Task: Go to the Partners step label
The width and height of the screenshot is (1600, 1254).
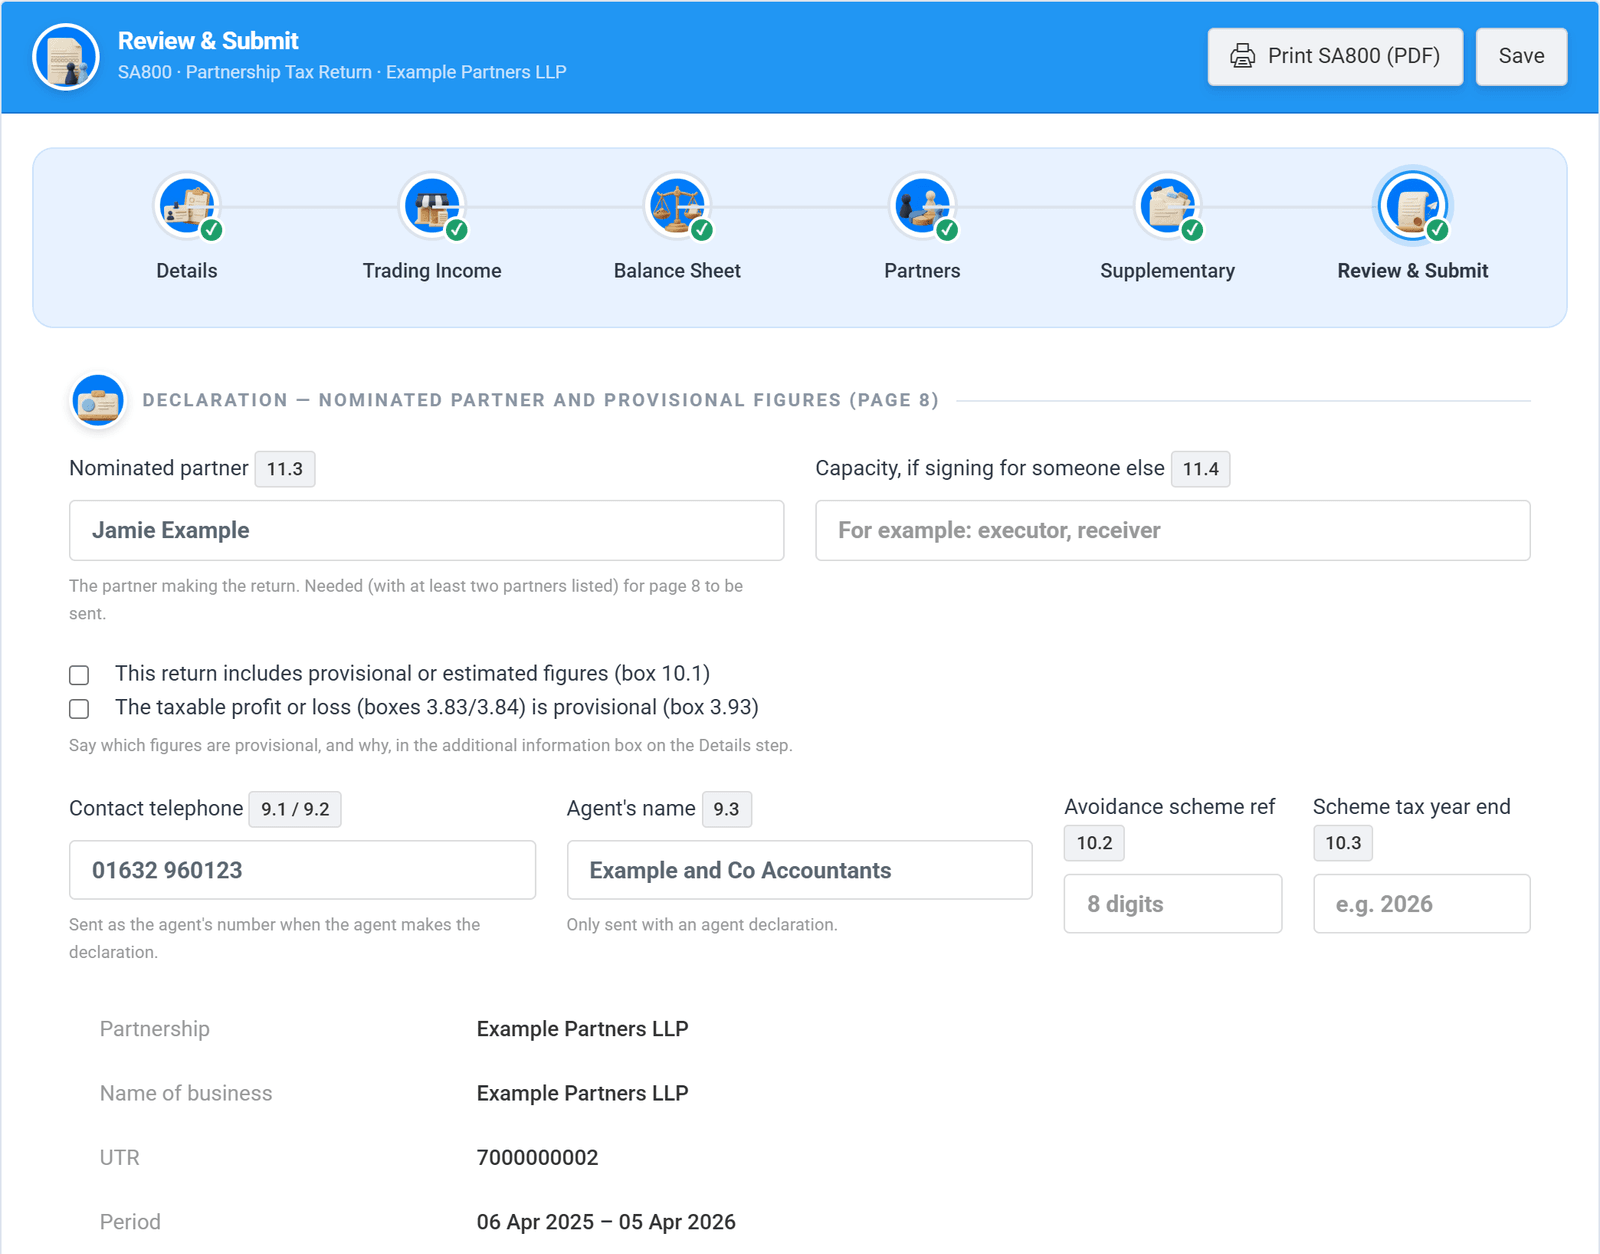Action: (922, 271)
